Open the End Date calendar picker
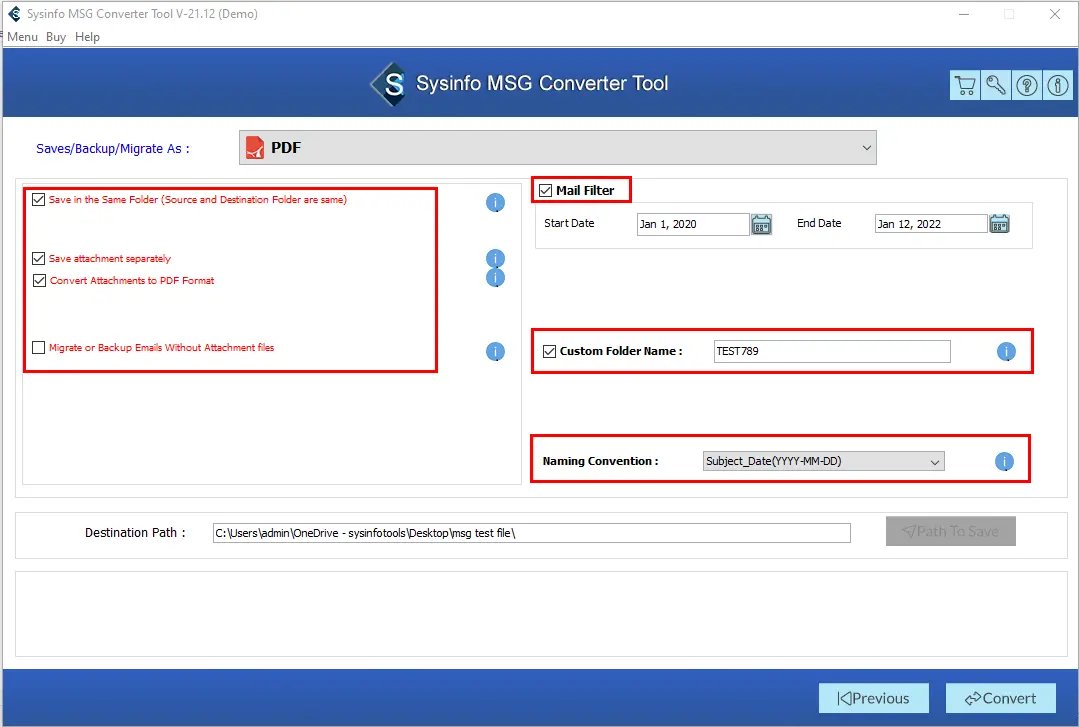1079x727 pixels. pos(999,224)
